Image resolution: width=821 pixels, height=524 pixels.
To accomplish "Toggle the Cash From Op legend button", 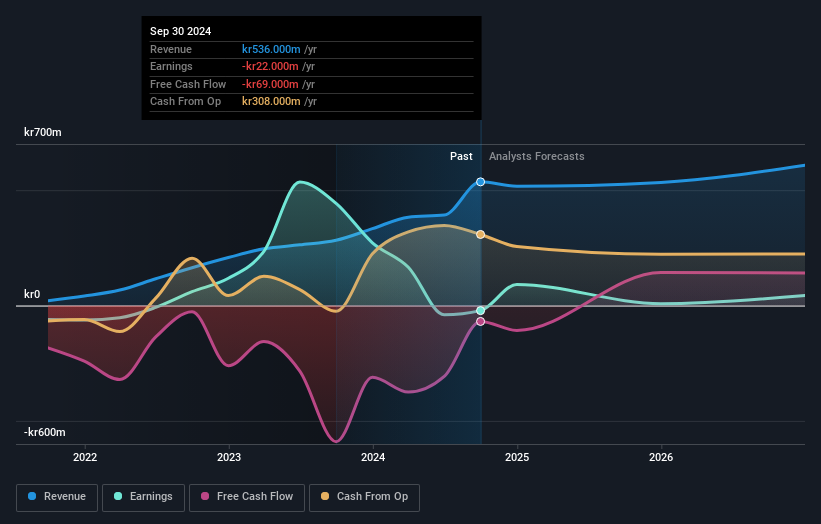I will click(x=364, y=497).
